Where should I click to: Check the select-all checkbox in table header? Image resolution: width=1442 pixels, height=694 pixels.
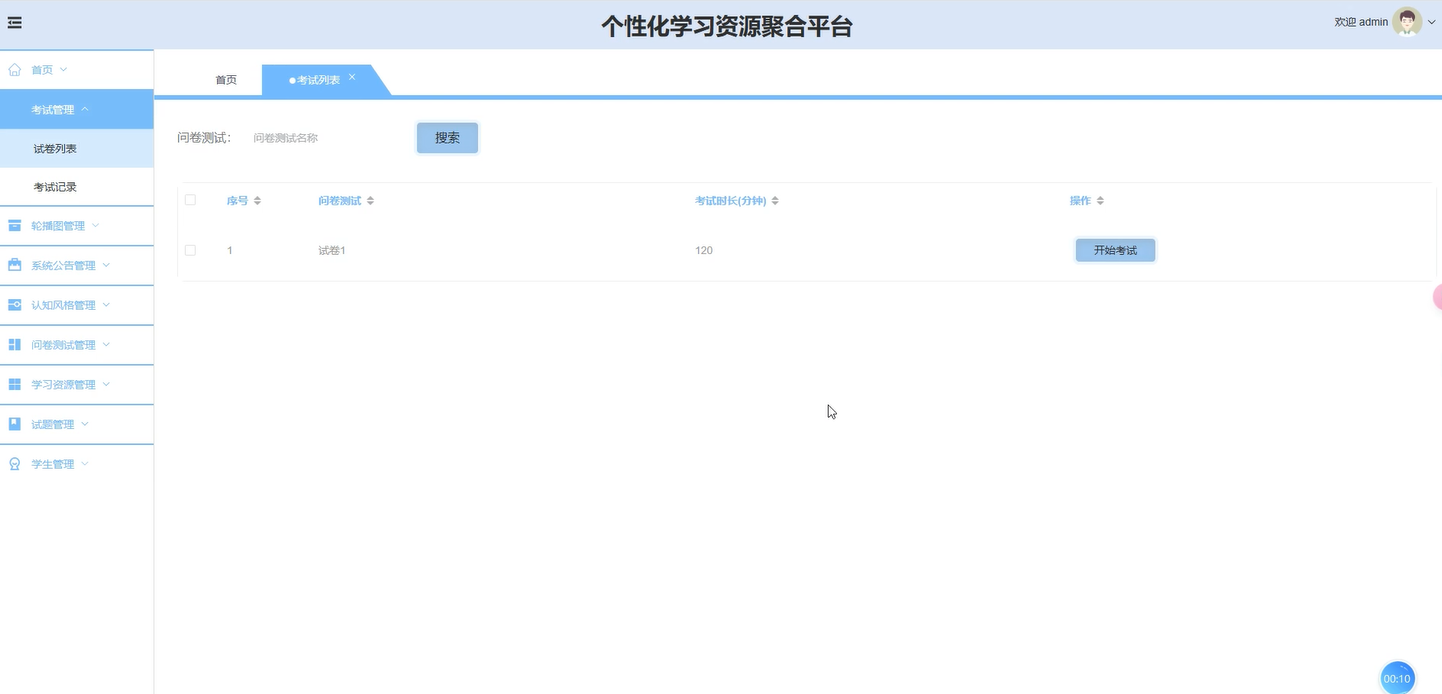[190, 200]
